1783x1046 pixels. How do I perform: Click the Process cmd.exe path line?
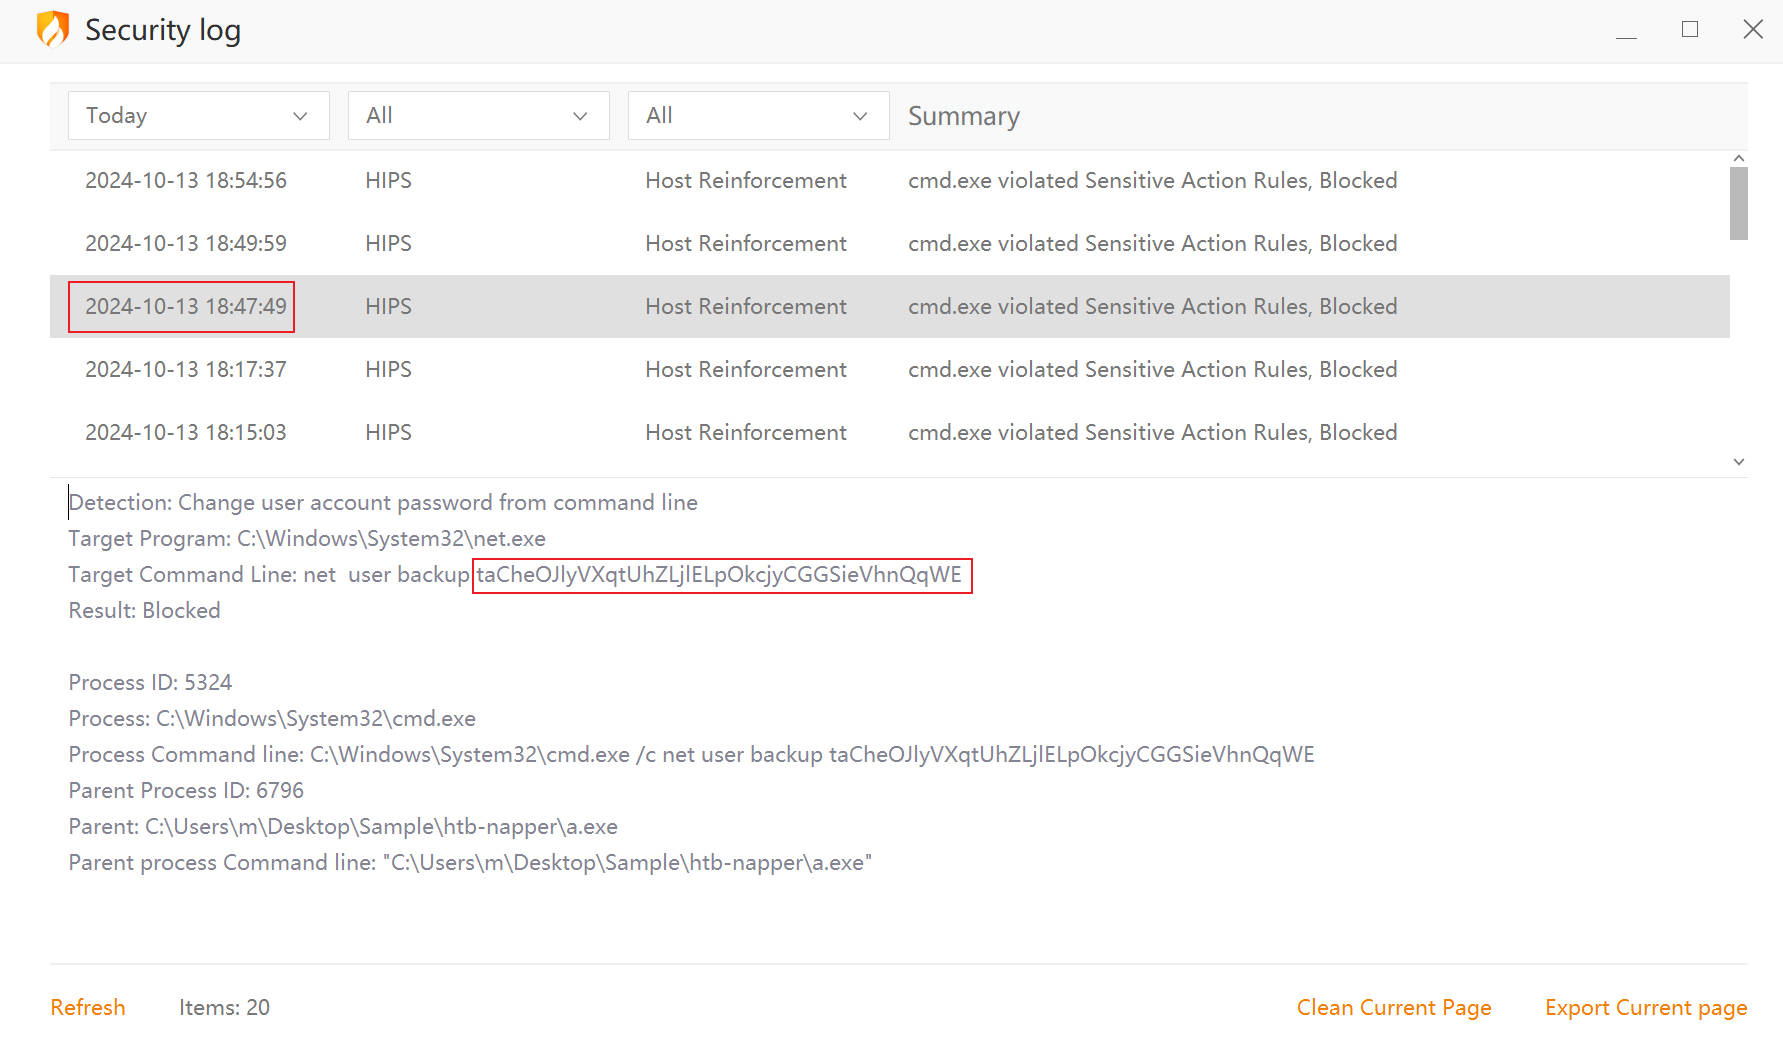[272, 719]
